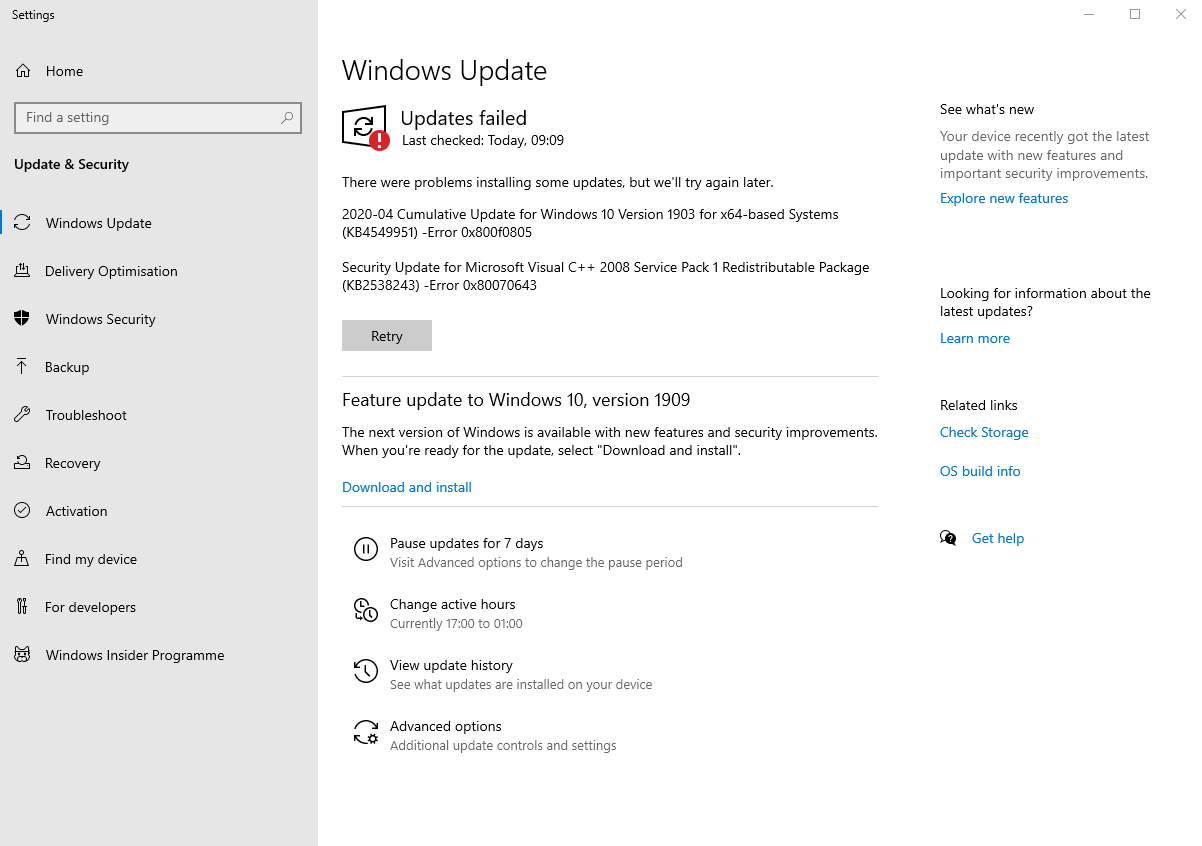Click the Activation checkmark circle icon
The width and height of the screenshot is (1202, 846).
point(22,511)
